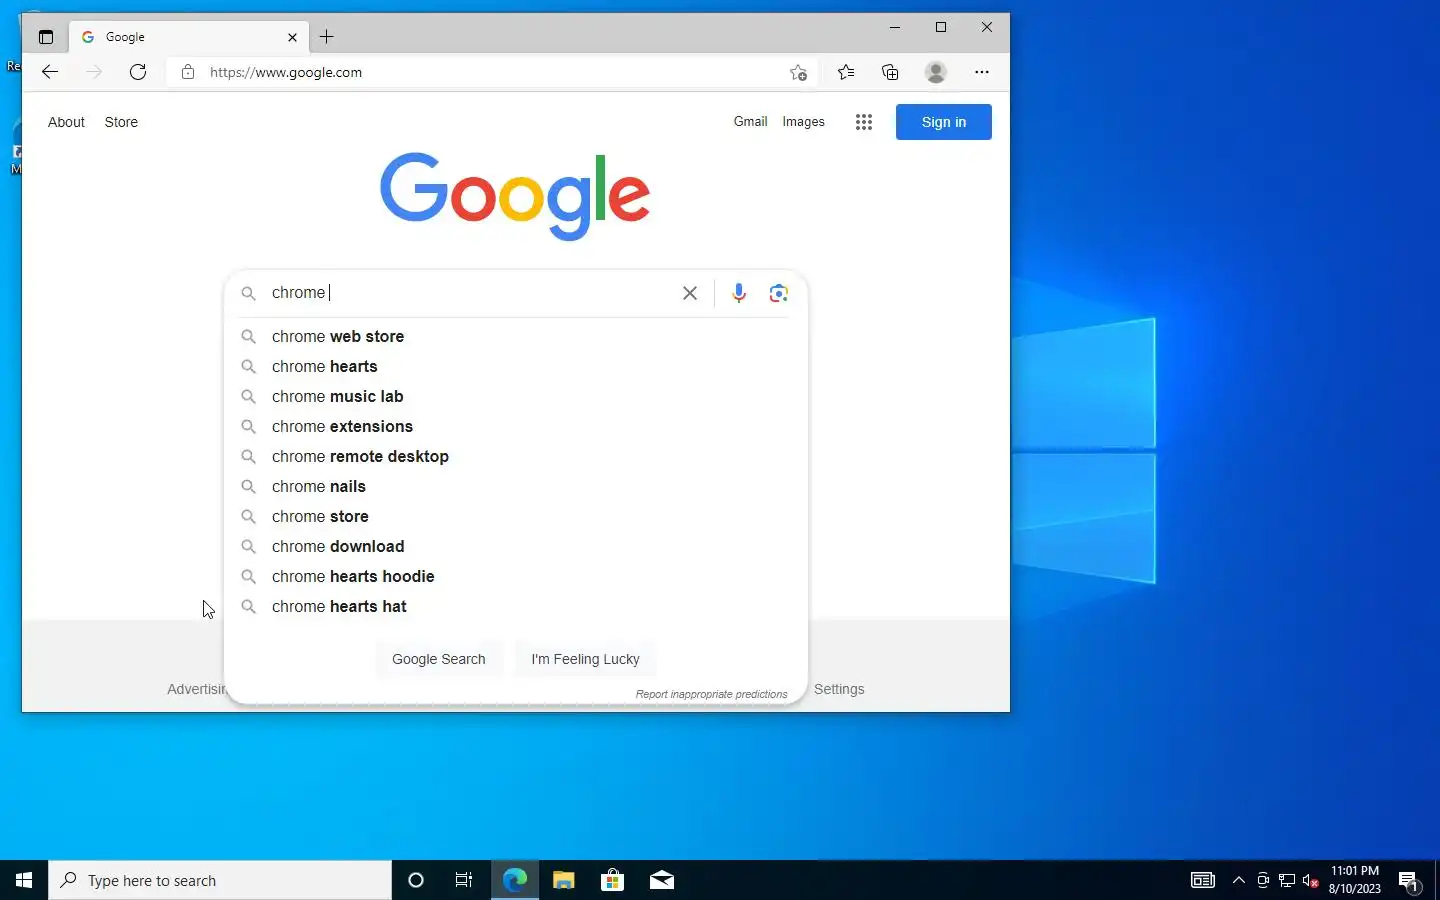Choose suggestion chrome download
The width and height of the screenshot is (1440, 900).
516,546
